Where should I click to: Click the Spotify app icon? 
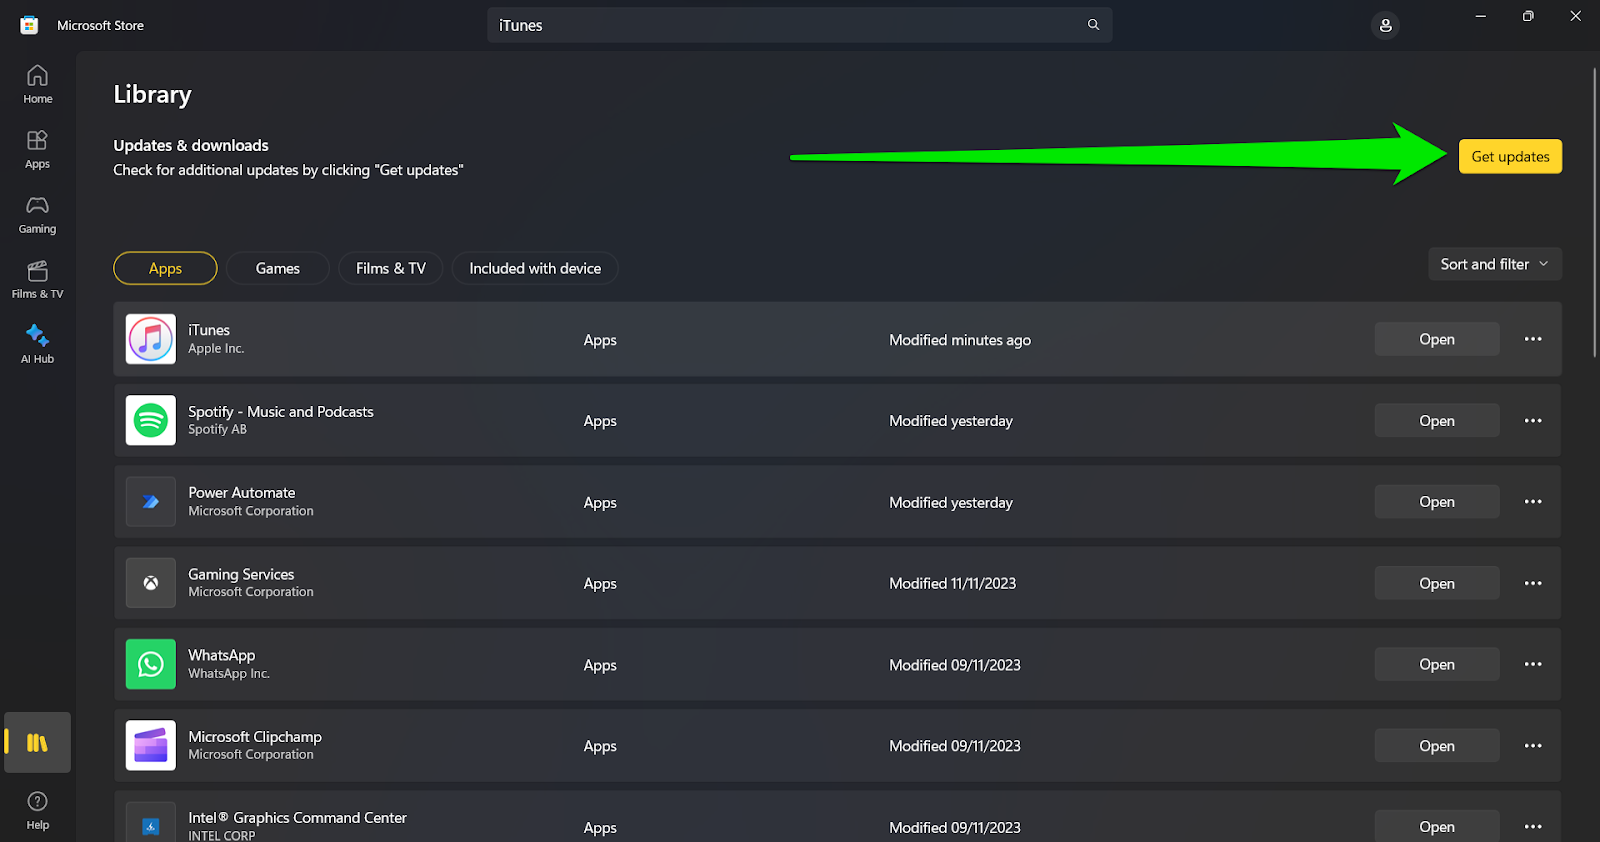[151, 420]
